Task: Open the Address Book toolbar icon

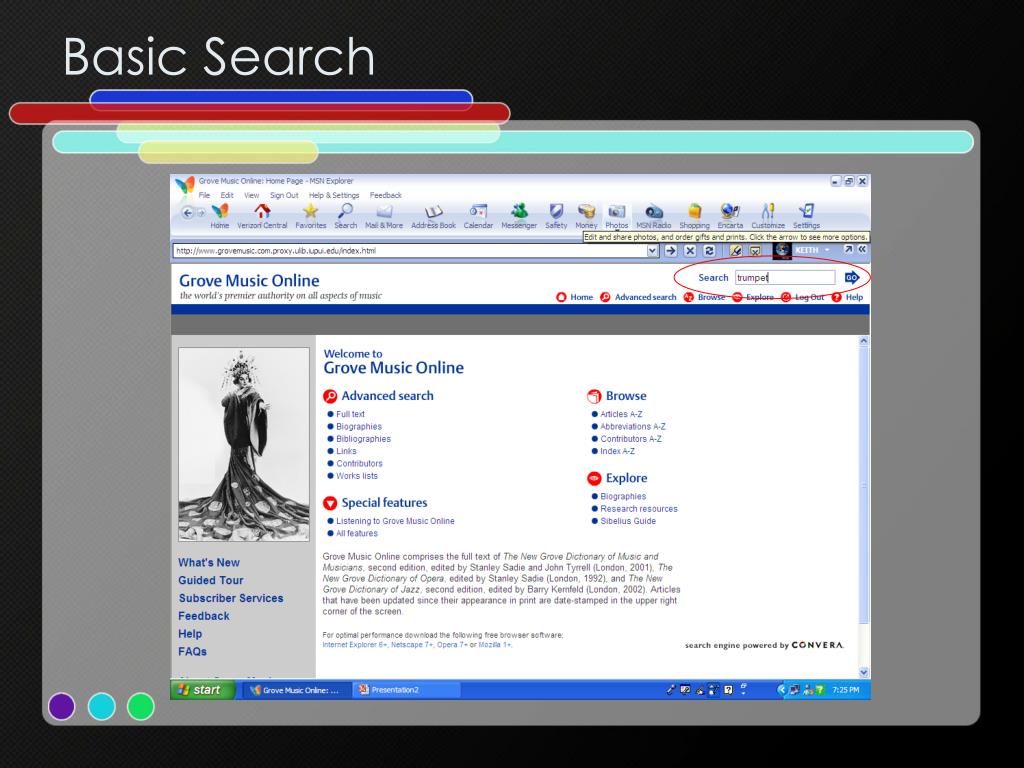Action: (433, 216)
